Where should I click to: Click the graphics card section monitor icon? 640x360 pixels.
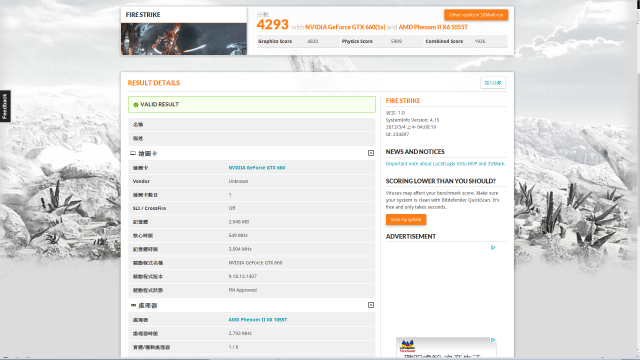pyautogui.click(x=133, y=153)
